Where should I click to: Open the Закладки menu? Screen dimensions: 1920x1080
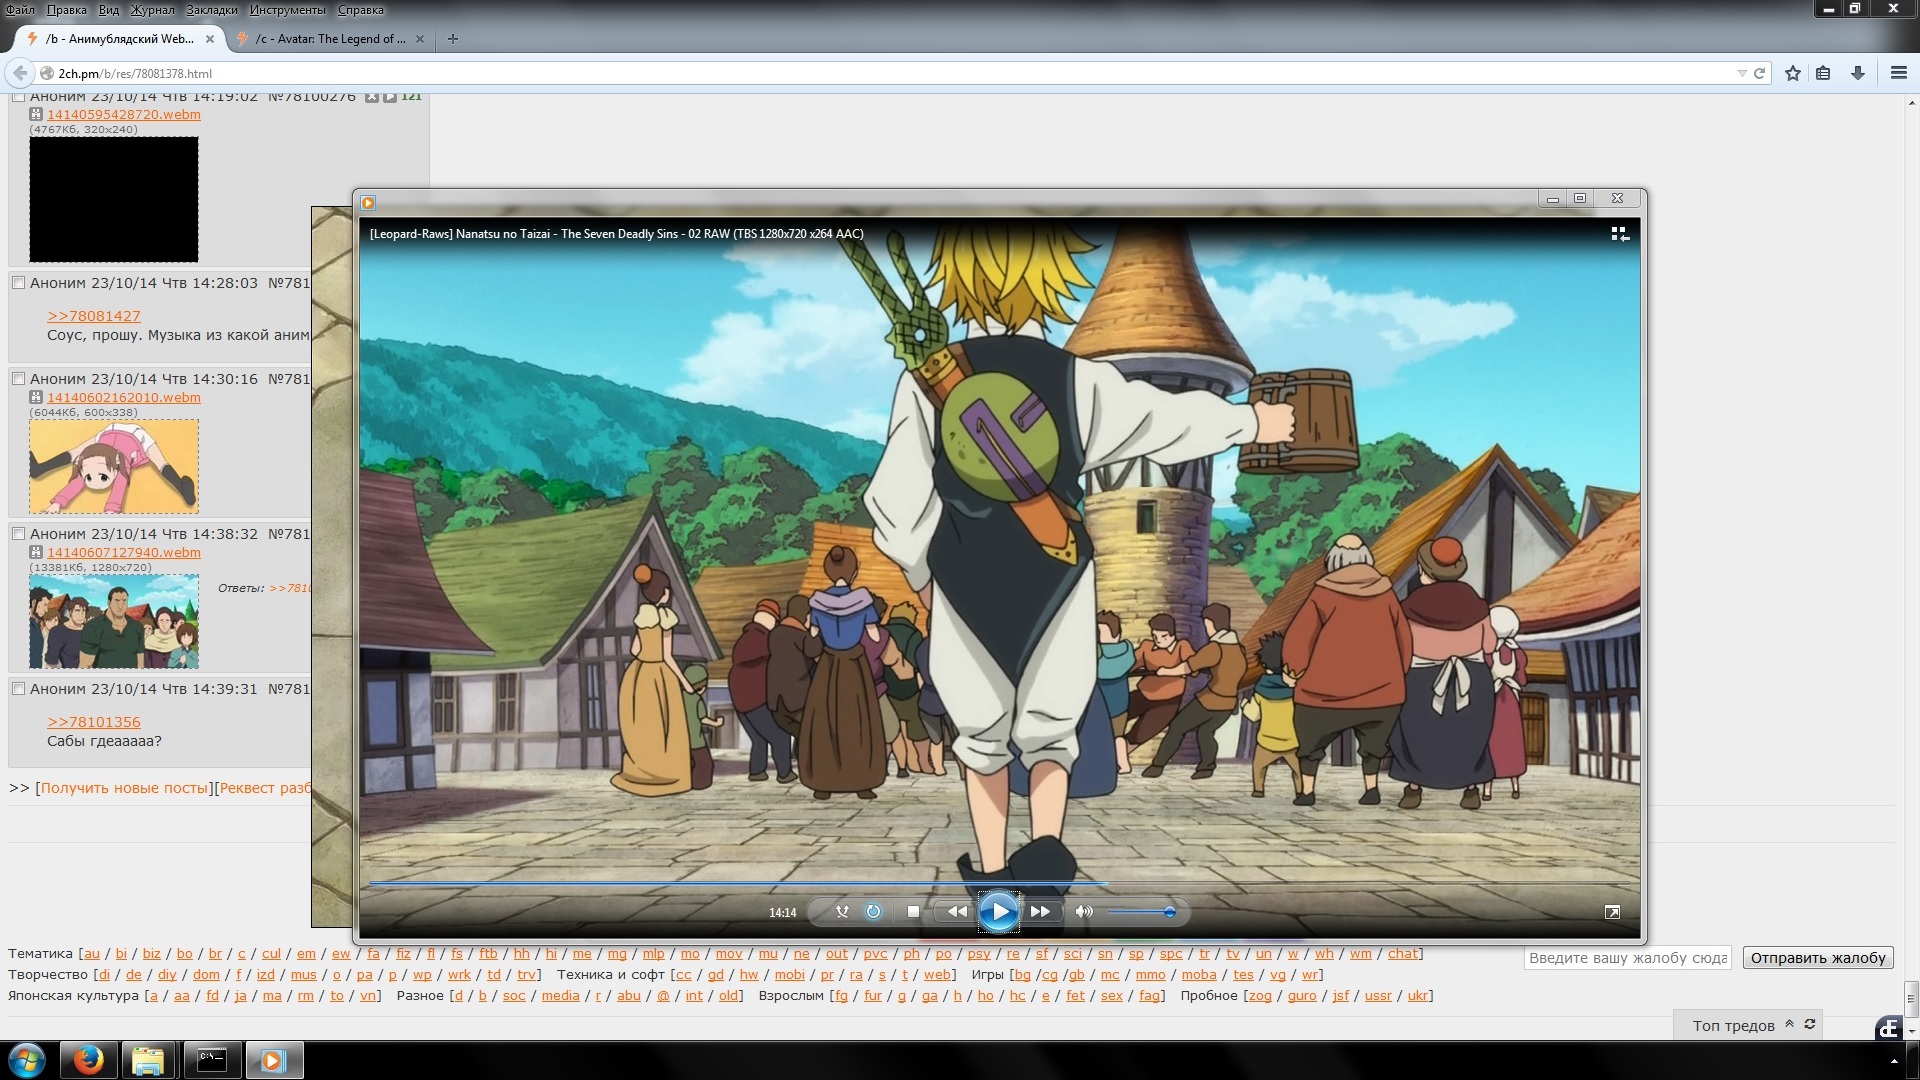(212, 10)
